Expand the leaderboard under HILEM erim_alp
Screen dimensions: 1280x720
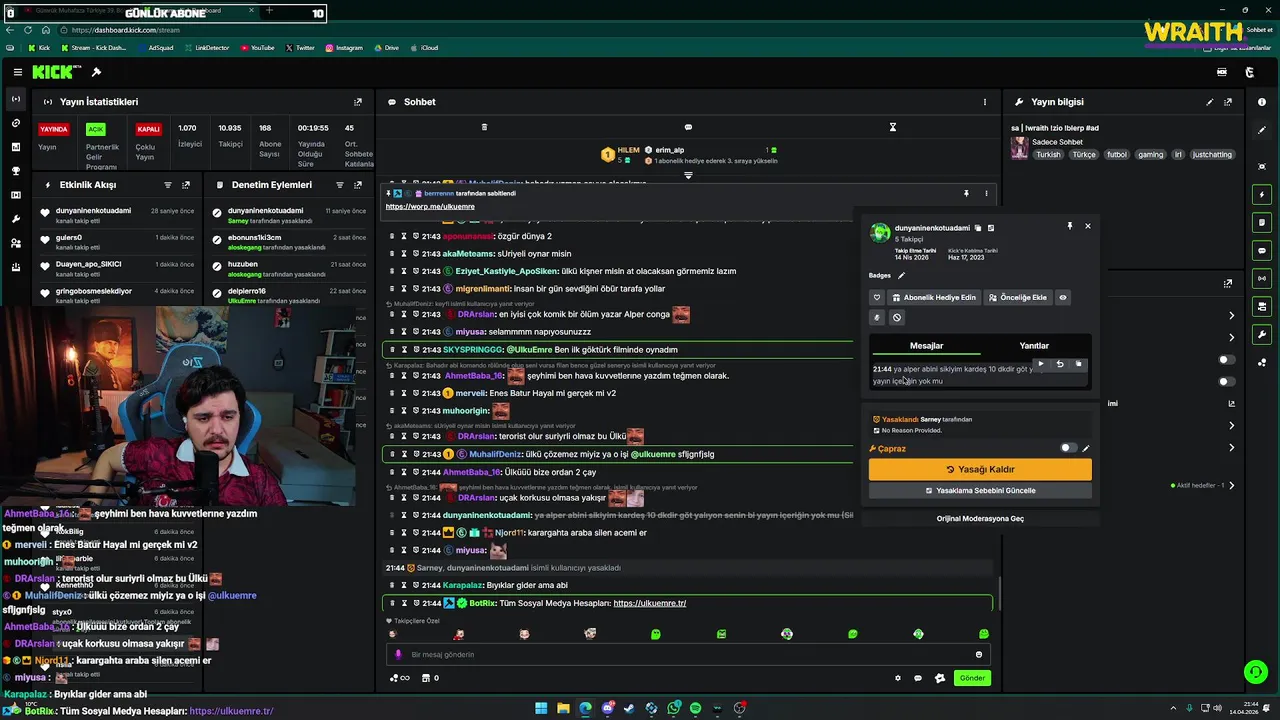point(688,175)
